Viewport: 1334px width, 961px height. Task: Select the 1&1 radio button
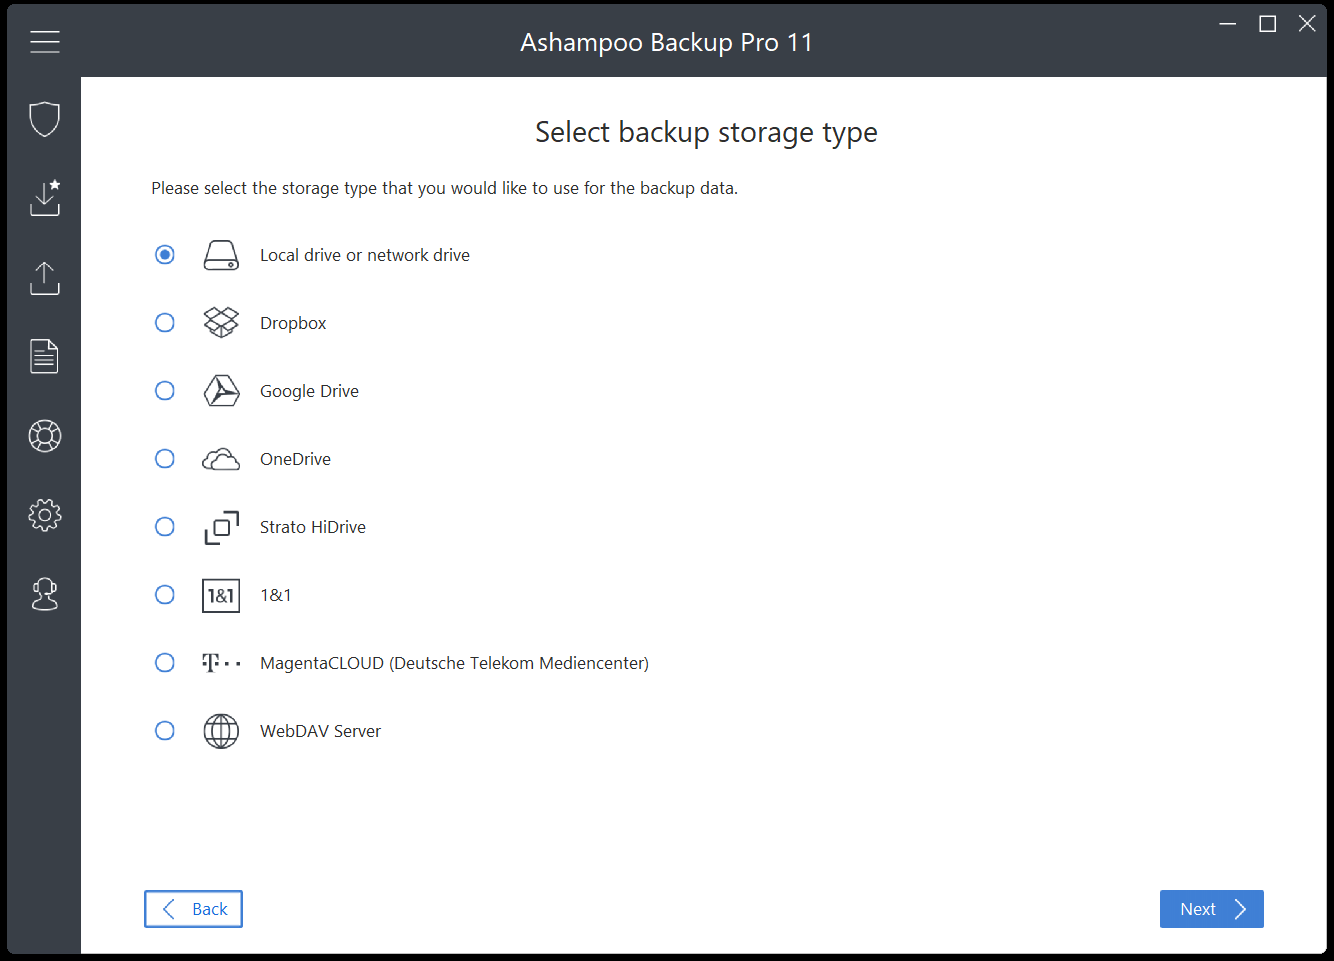click(165, 595)
